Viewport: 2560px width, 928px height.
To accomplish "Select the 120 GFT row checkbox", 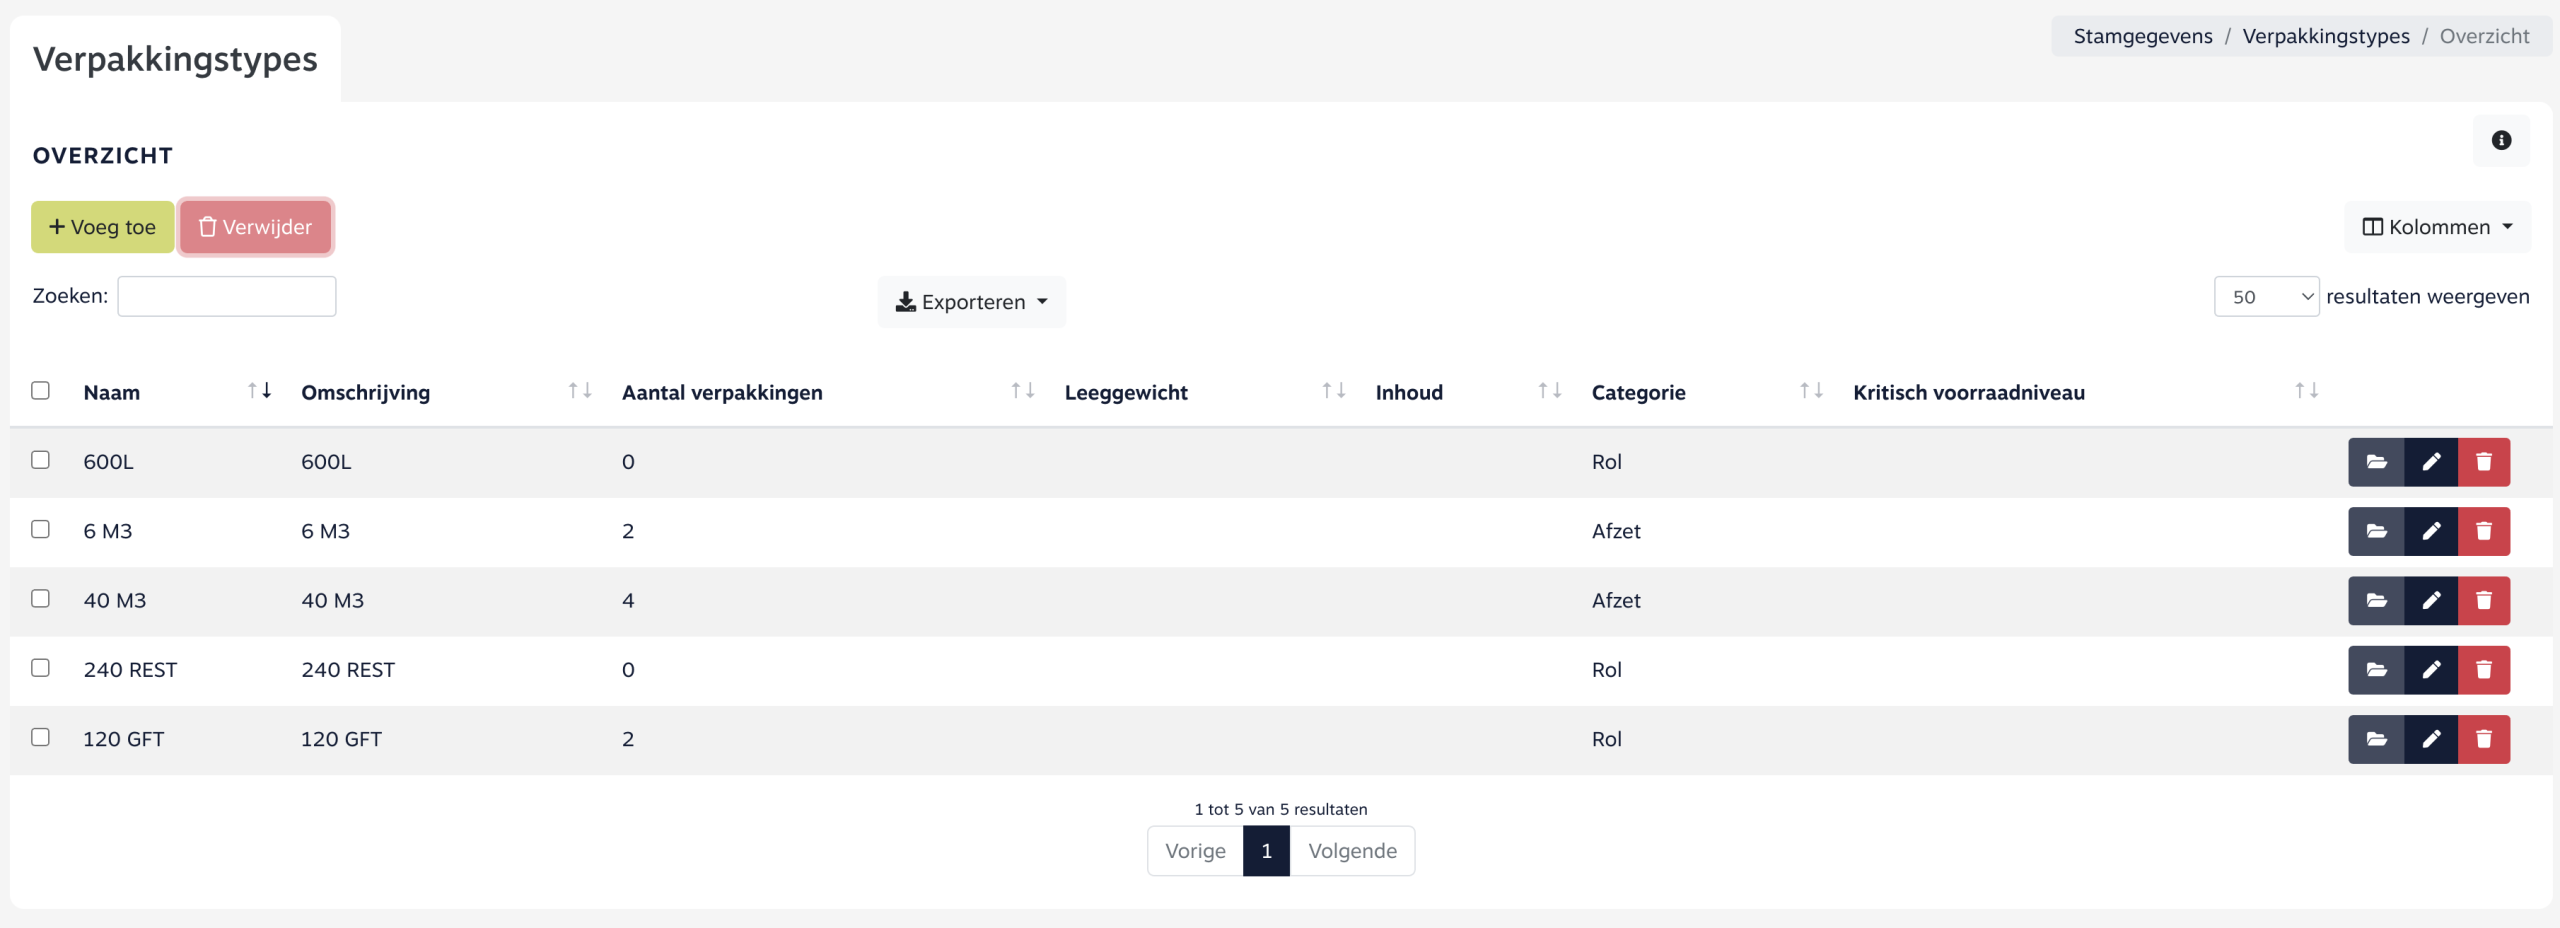I will pyautogui.click(x=40, y=737).
